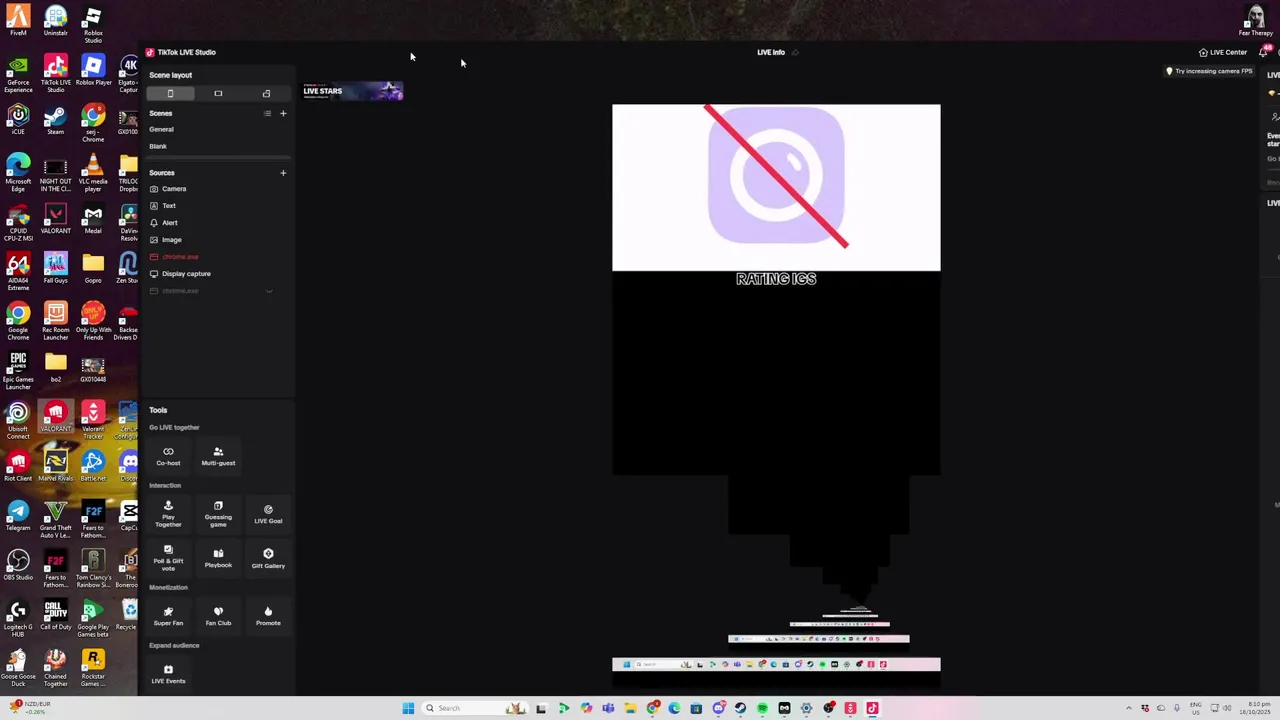Viewport: 1280px width, 720px height.
Task: Select the Marvel Rivals desktop icon
Action: coord(55,466)
